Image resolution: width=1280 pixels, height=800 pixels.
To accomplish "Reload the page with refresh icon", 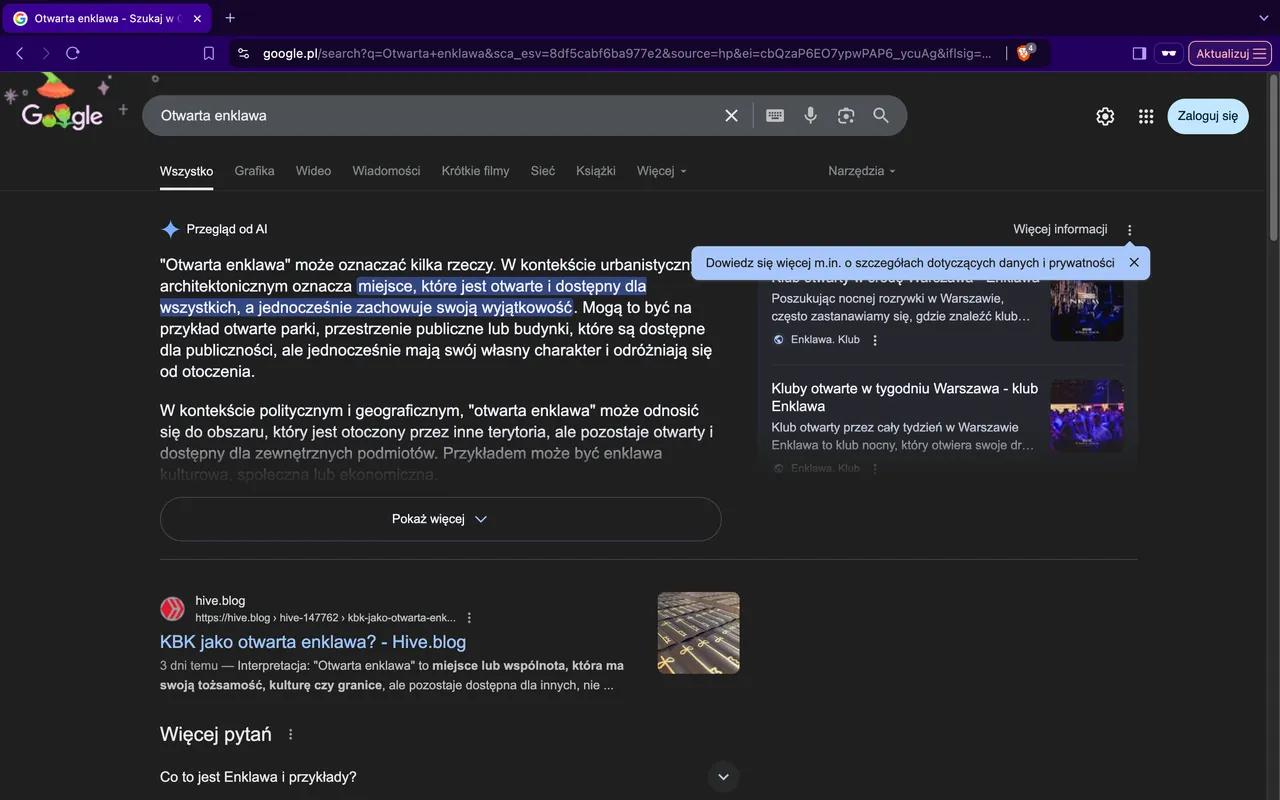I will pyautogui.click(x=73, y=53).
